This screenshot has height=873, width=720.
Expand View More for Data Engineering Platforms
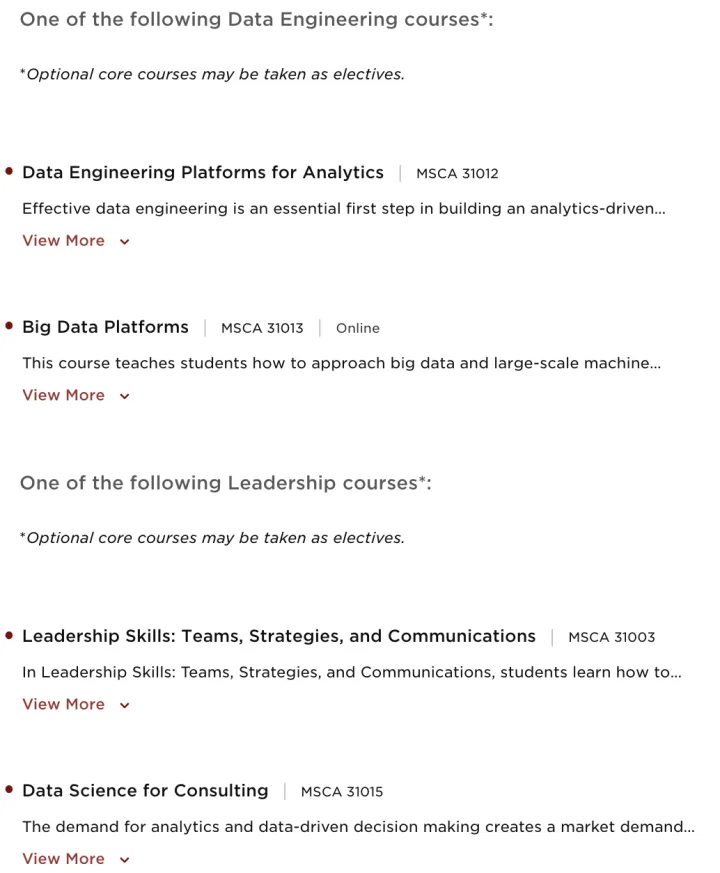click(x=64, y=241)
